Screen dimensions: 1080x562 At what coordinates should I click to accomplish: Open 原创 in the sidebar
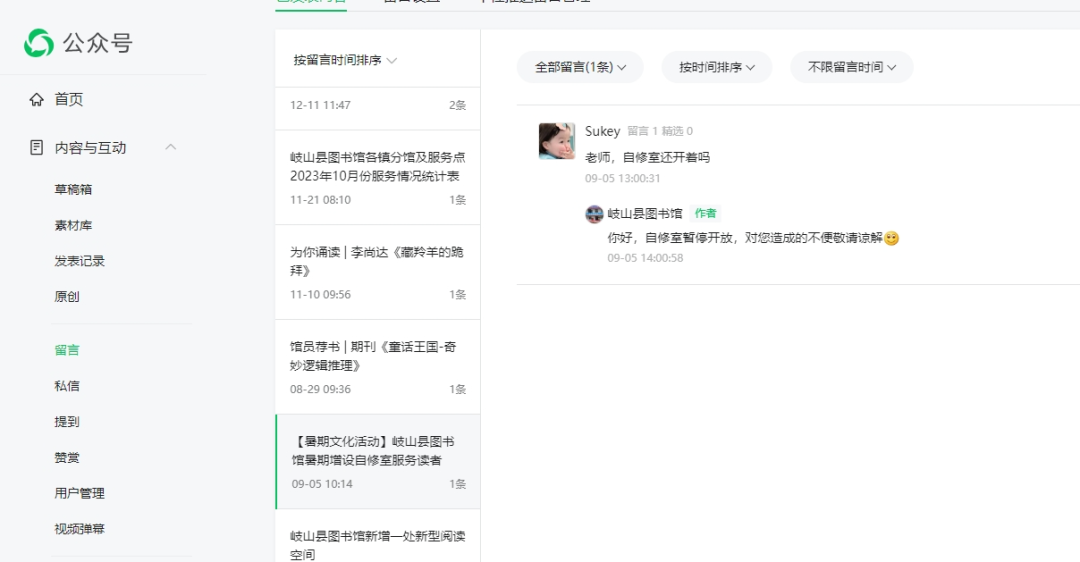(67, 297)
